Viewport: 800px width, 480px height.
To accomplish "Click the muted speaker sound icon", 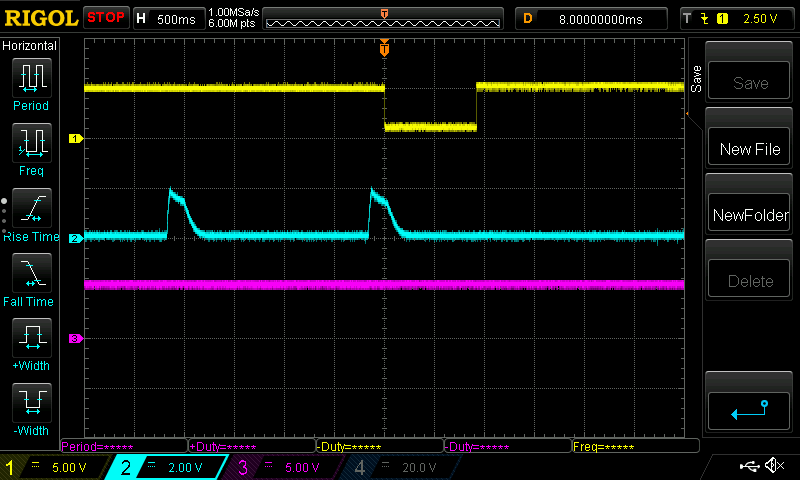I will [775, 465].
